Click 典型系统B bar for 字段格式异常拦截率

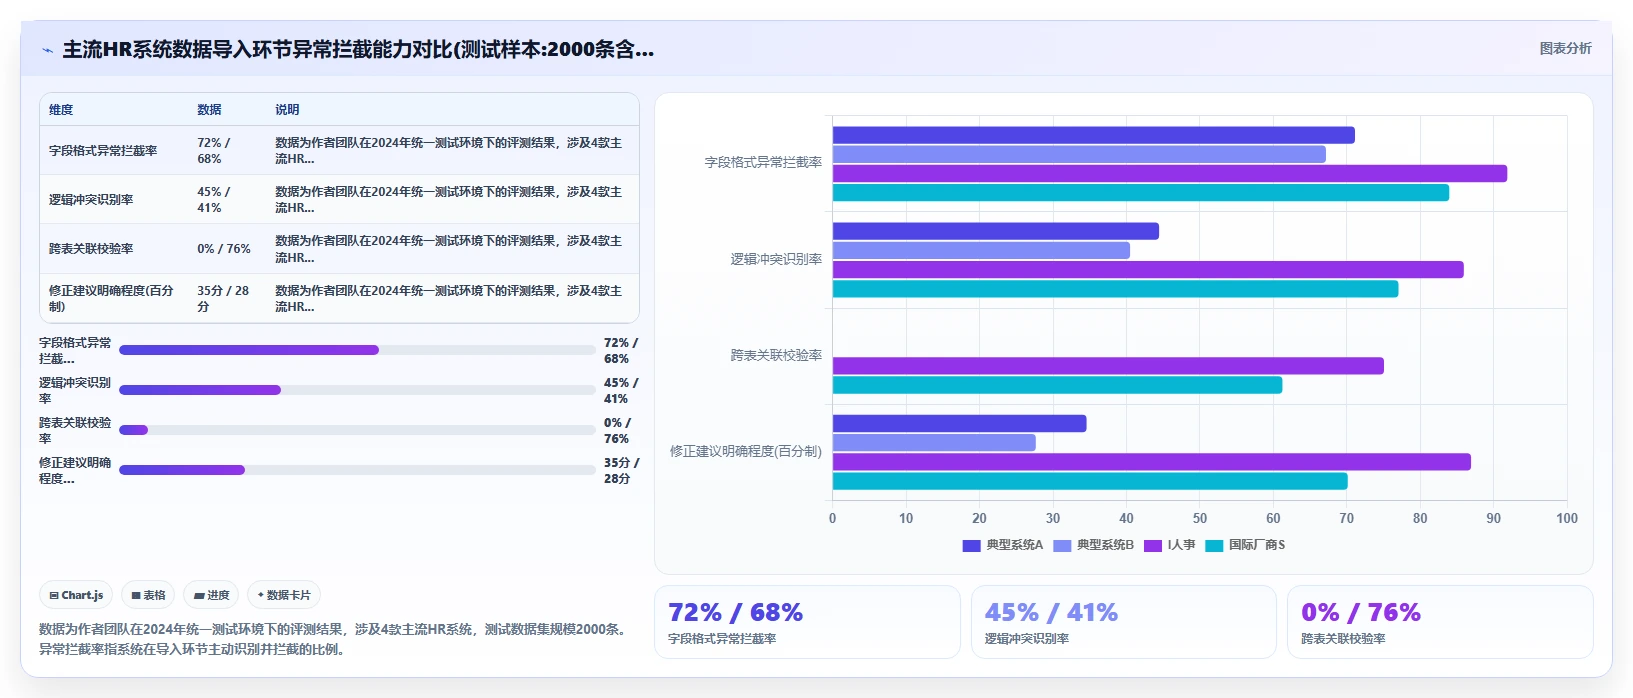click(1079, 154)
